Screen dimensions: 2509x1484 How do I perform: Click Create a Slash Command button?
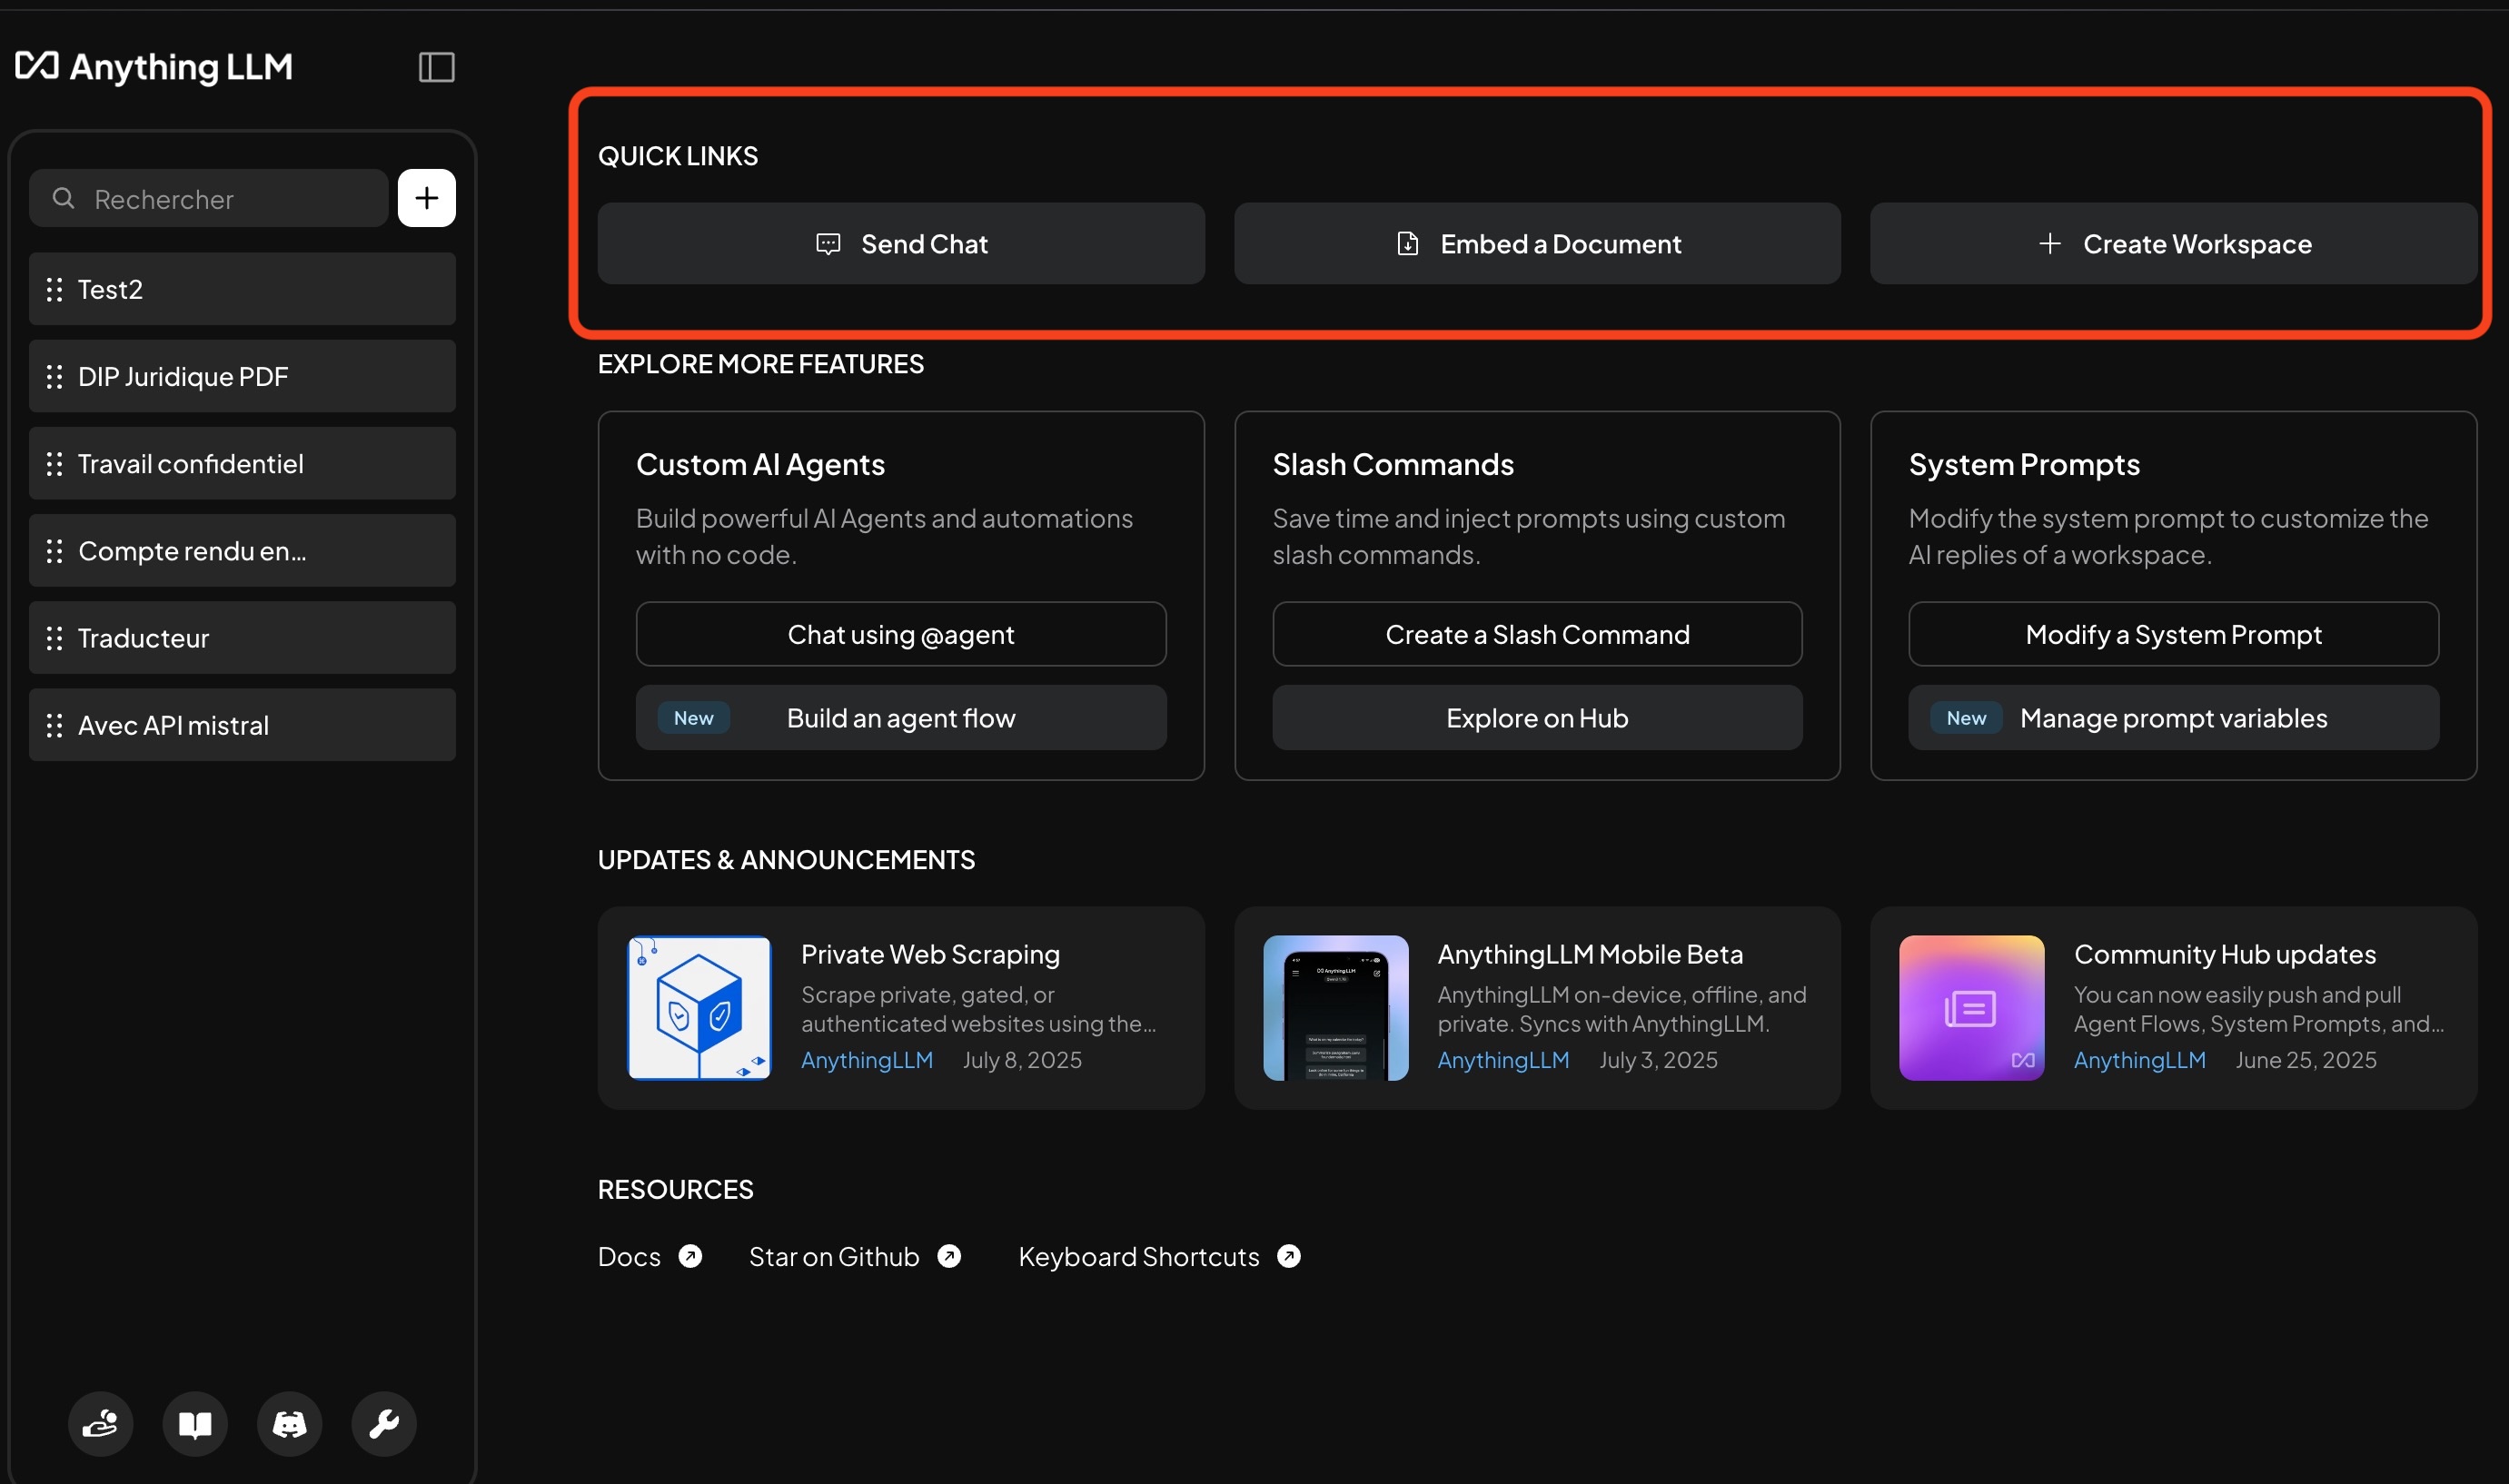coord(1537,634)
